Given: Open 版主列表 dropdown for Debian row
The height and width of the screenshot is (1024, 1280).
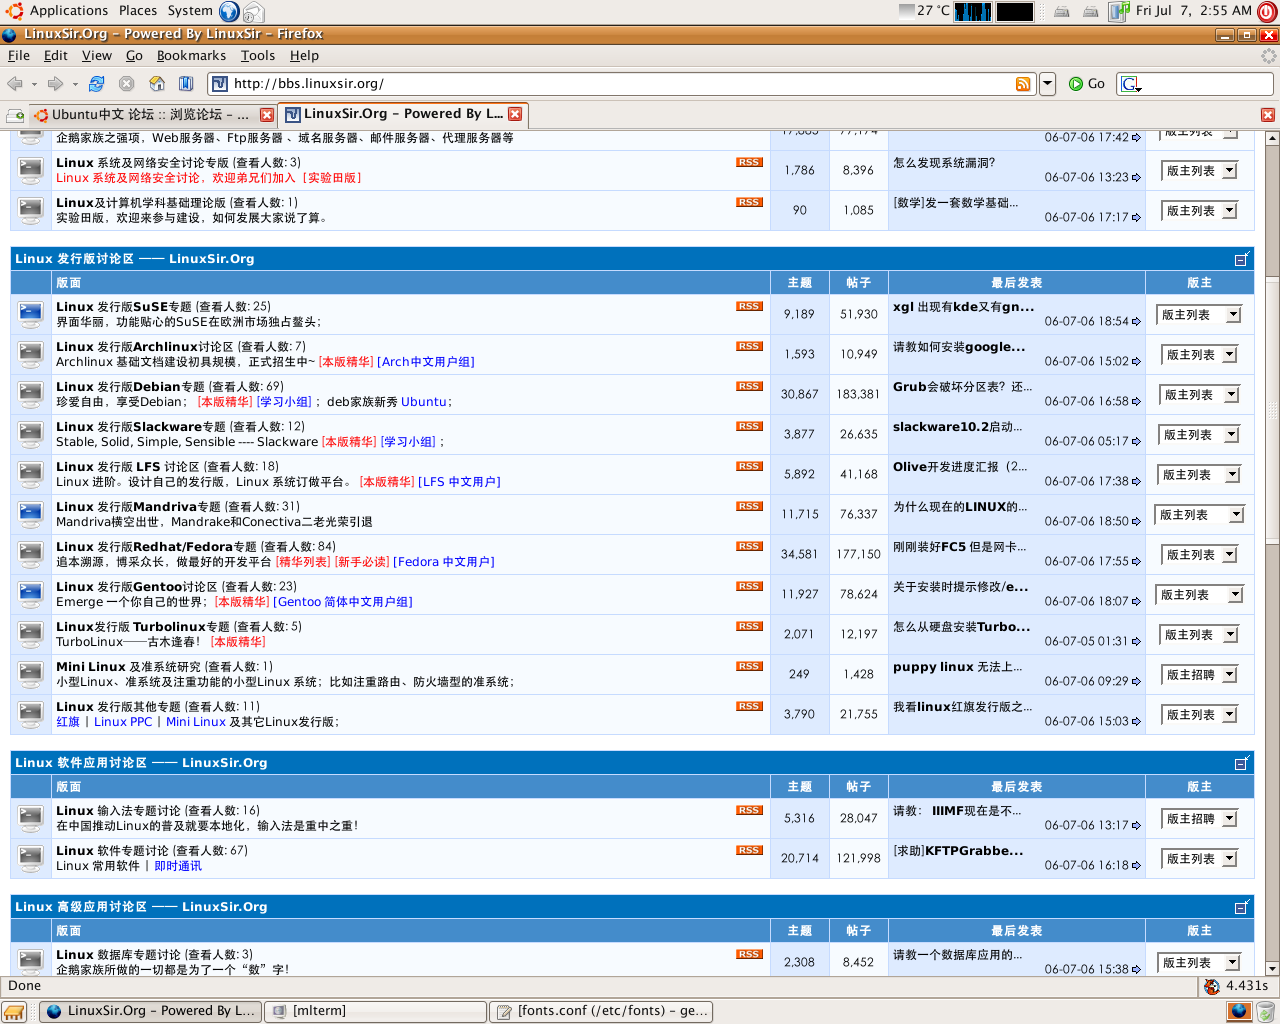Looking at the screenshot, I should 1200,395.
